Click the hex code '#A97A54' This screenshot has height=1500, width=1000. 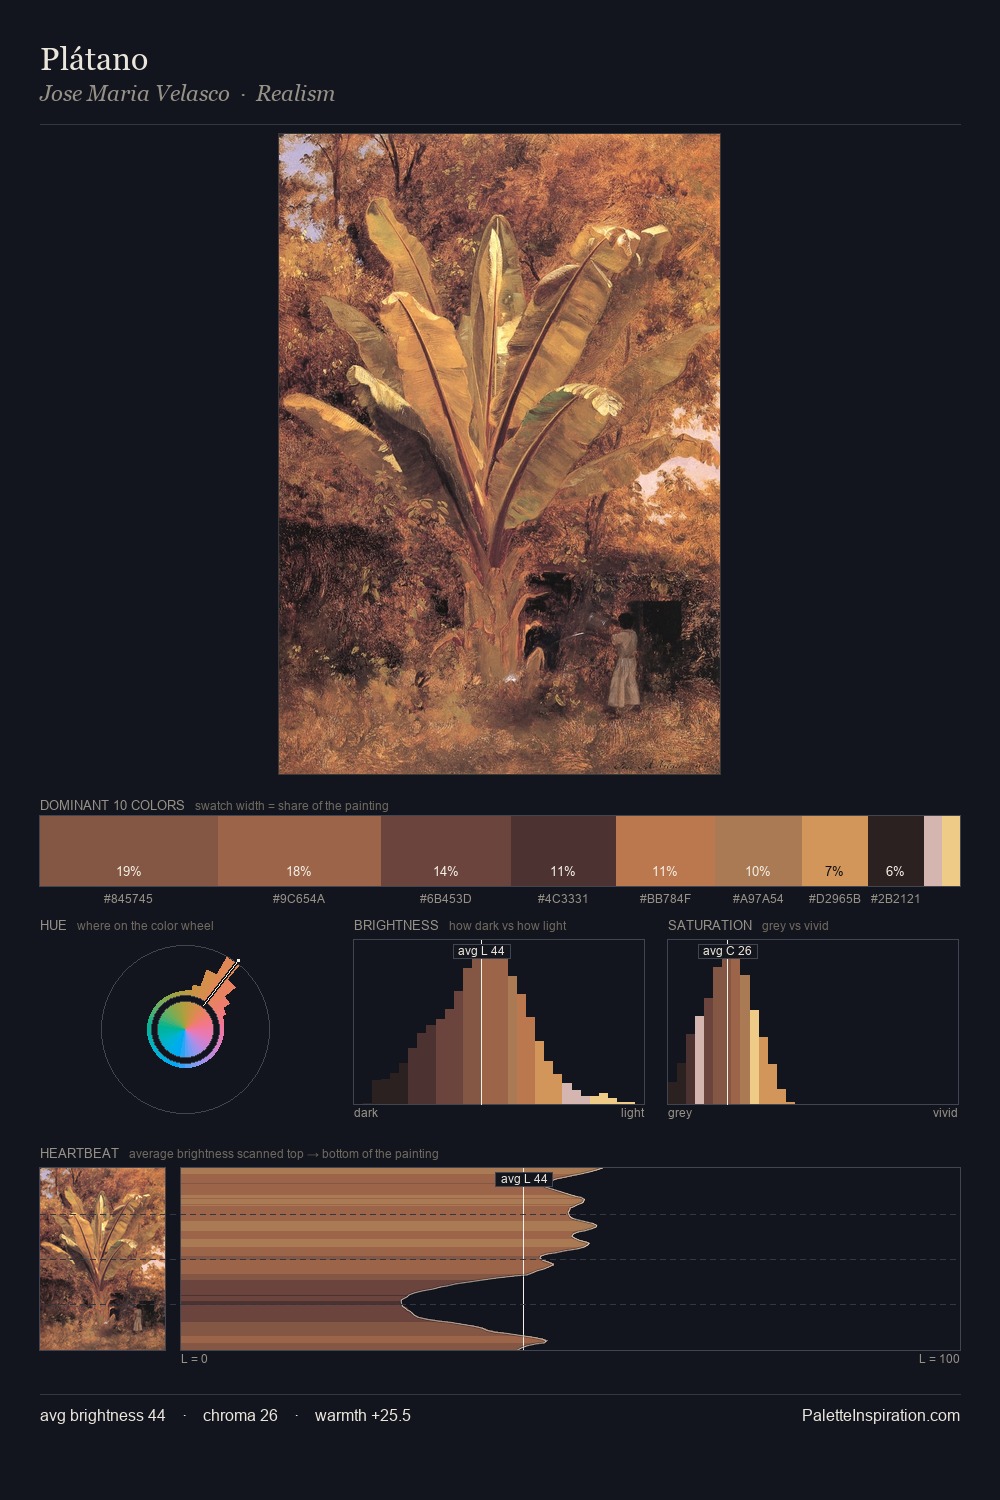pyautogui.click(x=758, y=899)
